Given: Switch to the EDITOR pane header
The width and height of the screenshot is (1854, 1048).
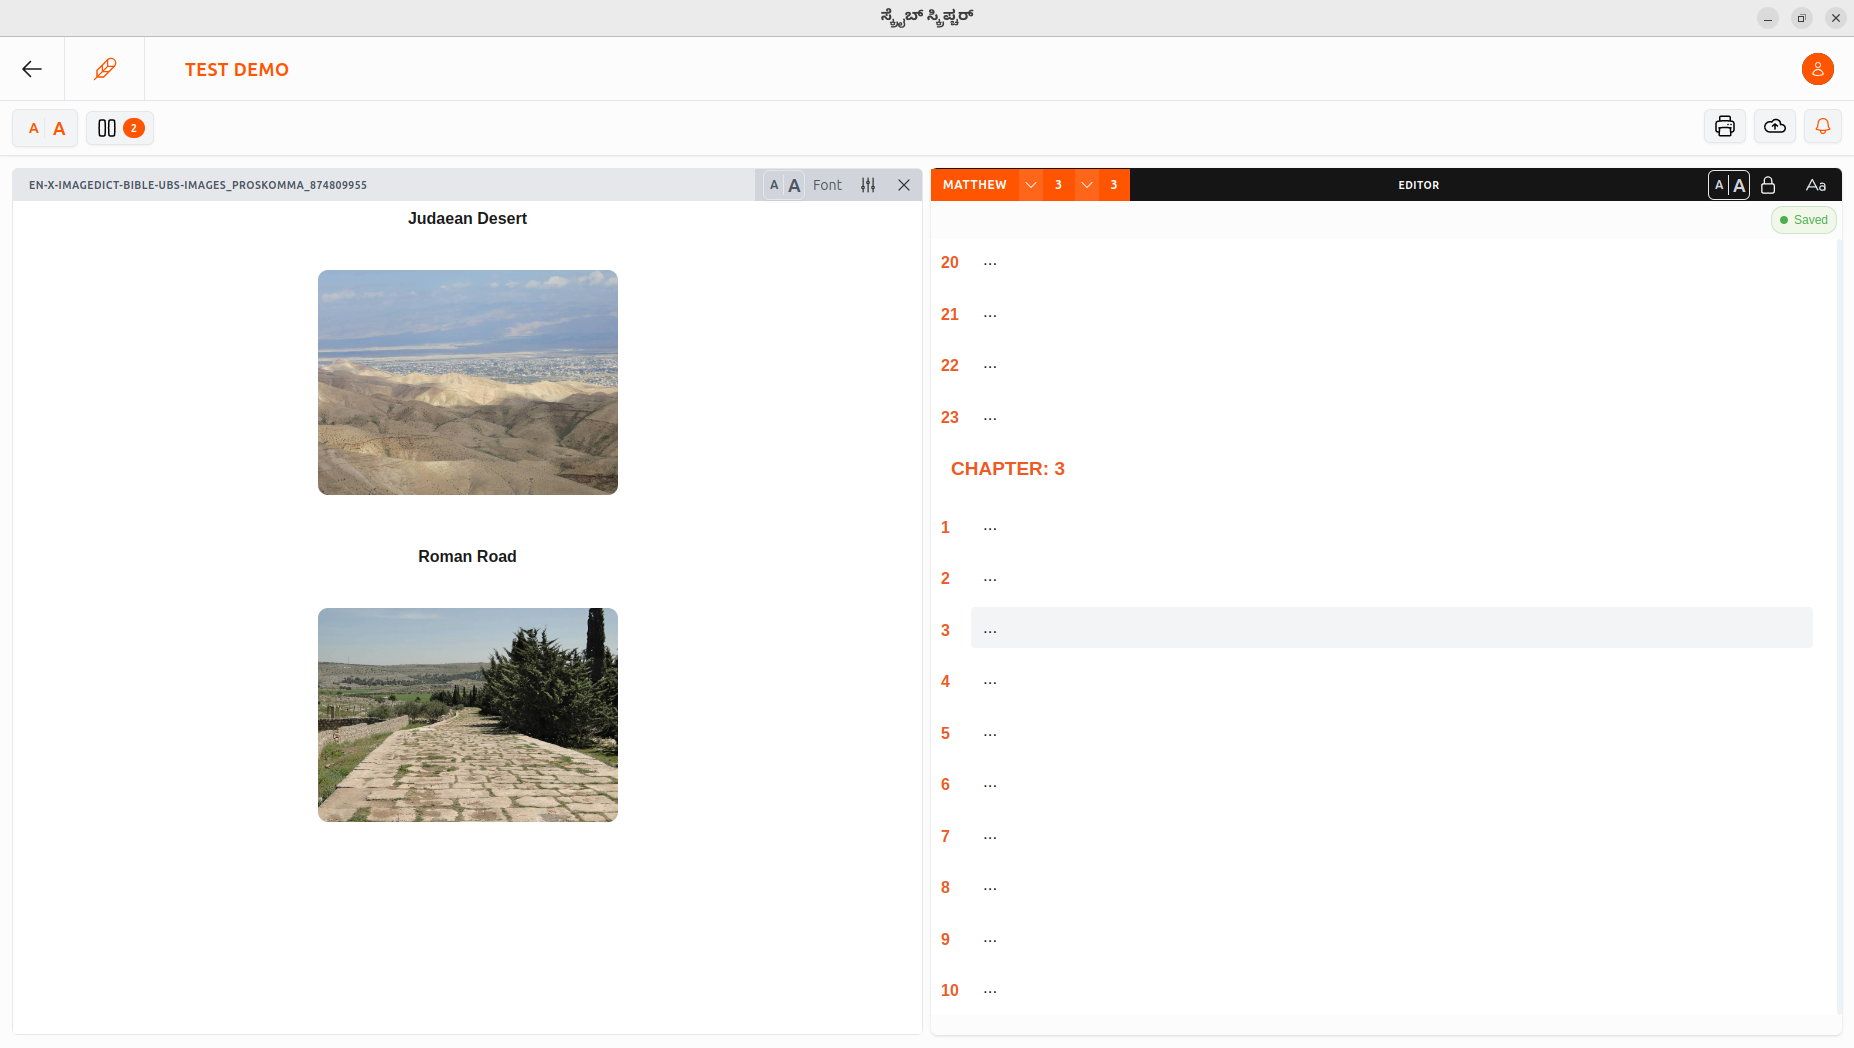Looking at the screenshot, I should [x=1418, y=185].
